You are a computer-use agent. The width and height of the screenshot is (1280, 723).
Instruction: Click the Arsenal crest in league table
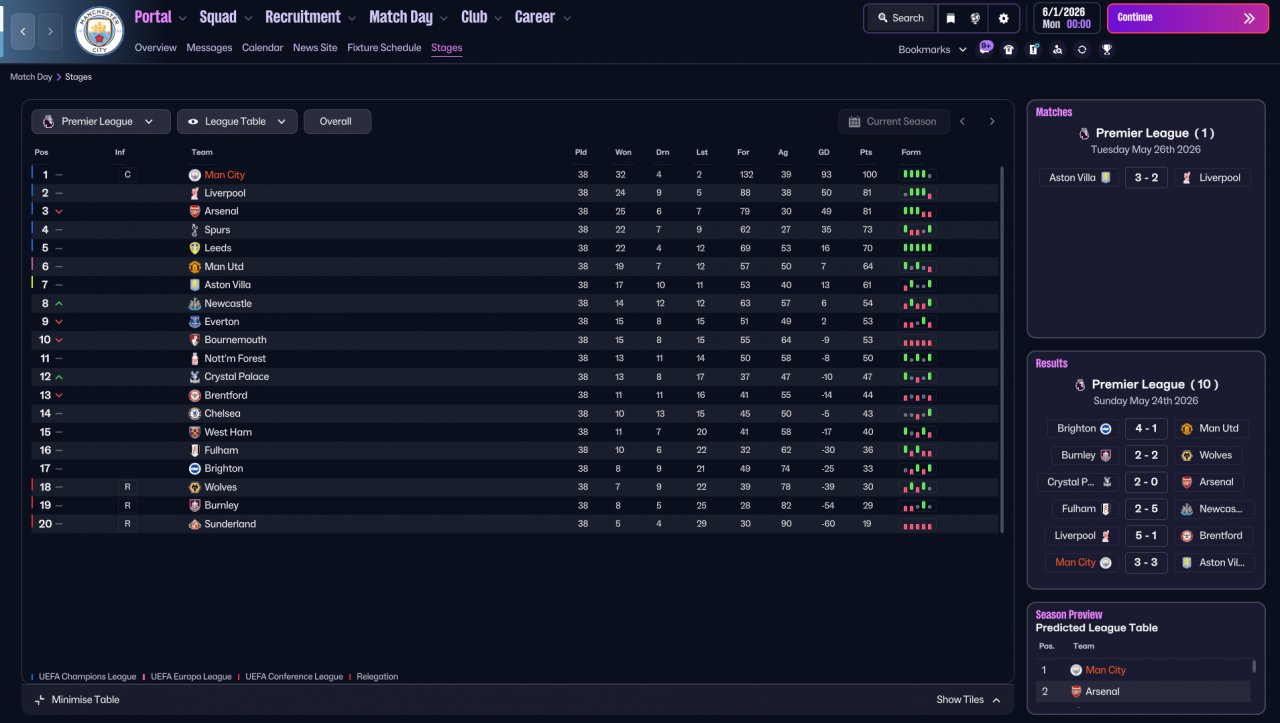click(195, 212)
